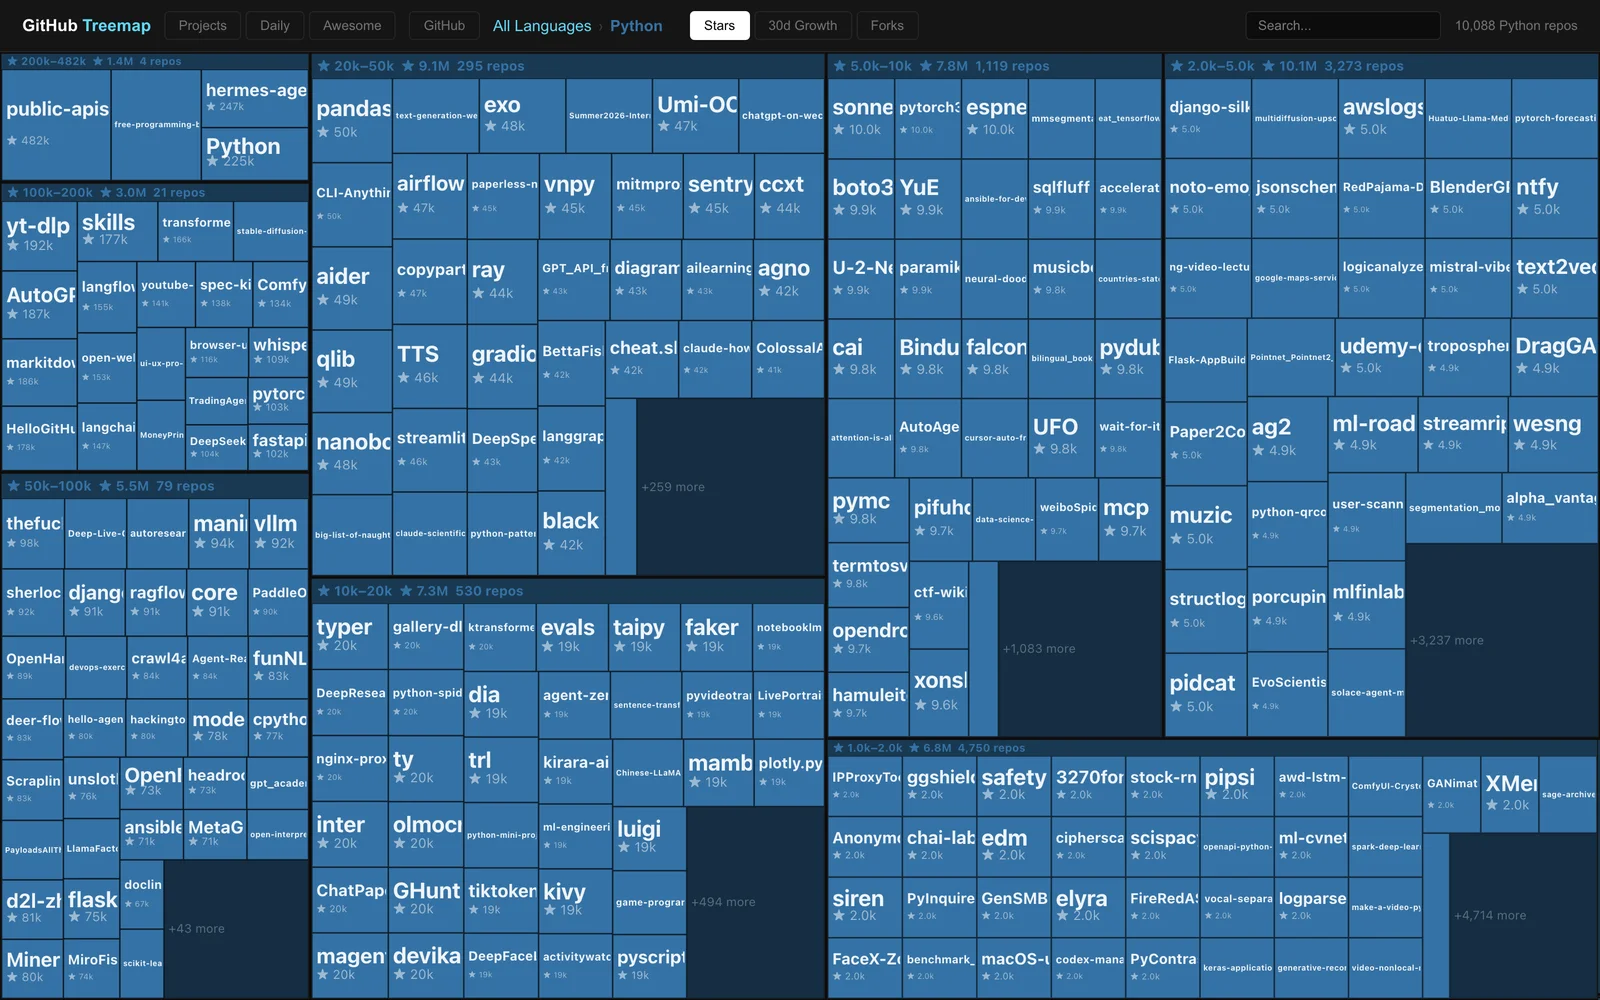Screen dimensions: 1600x1000
Task: Open the luigi 19k tile
Action: pyautogui.click(x=650, y=838)
